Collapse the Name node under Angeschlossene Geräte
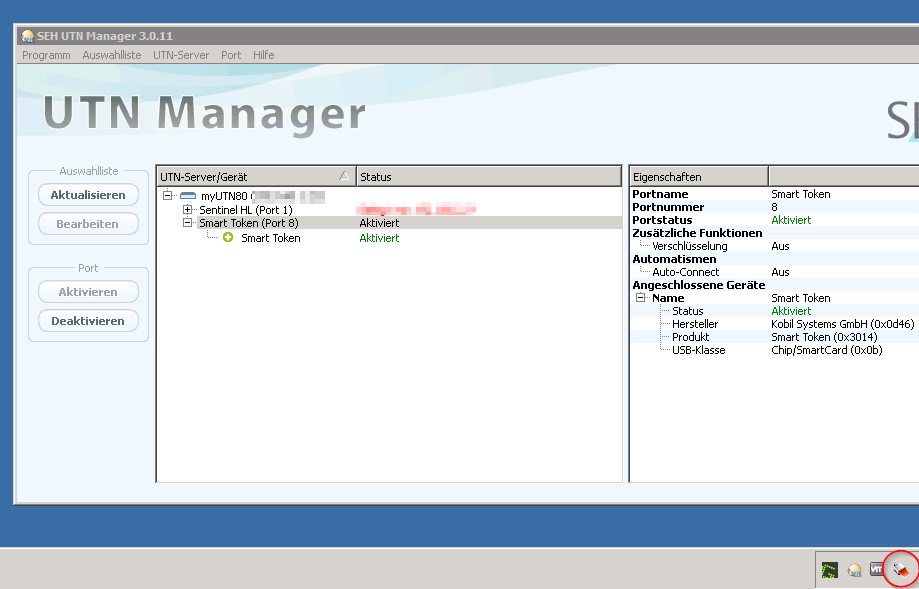The height and width of the screenshot is (589, 919). point(641,298)
